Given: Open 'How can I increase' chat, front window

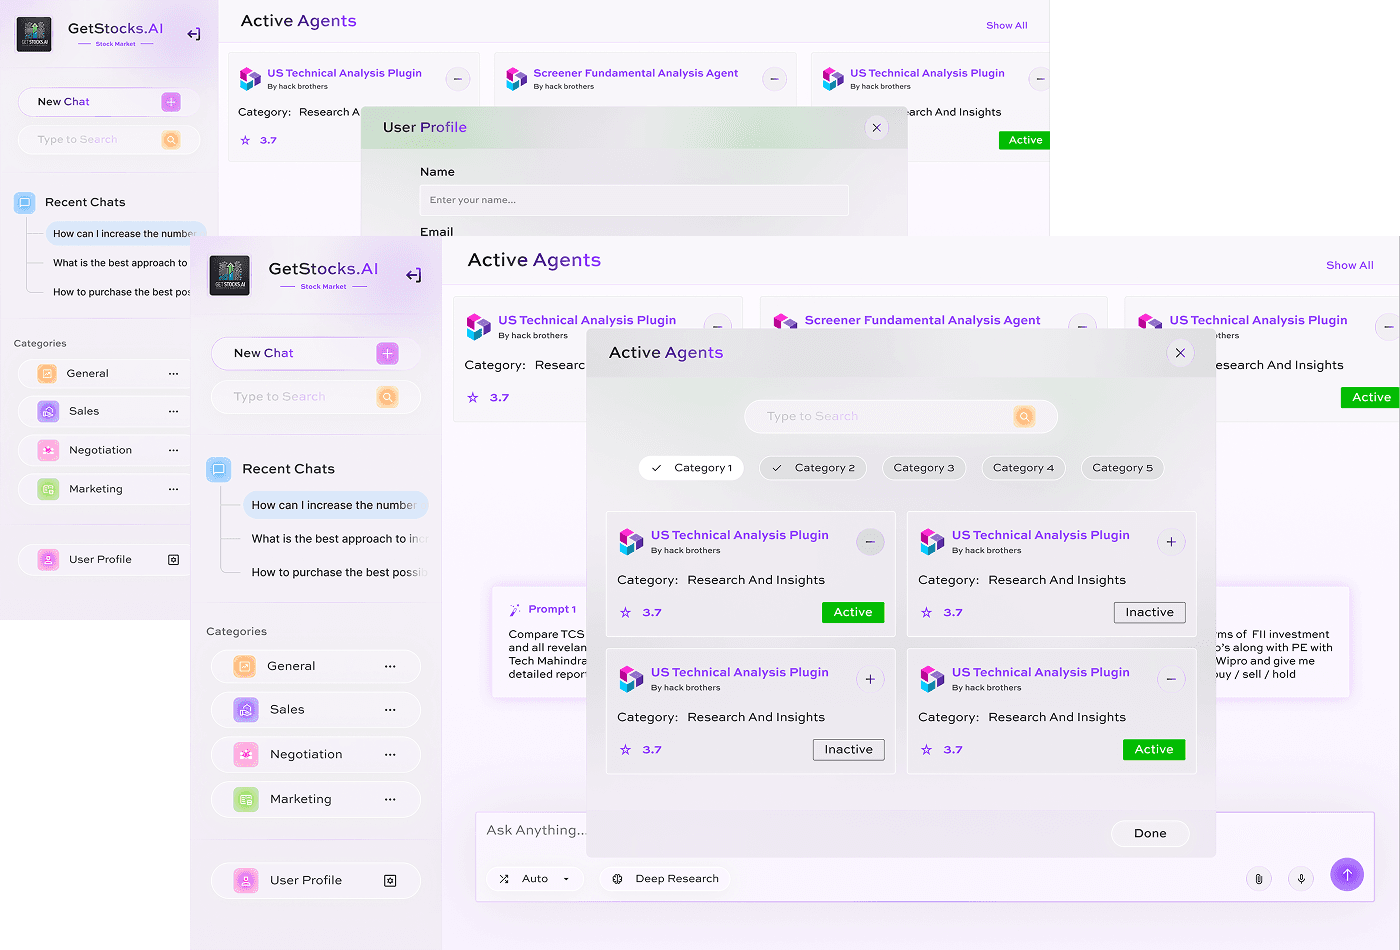Looking at the screenshot, I should coord(335,505).
